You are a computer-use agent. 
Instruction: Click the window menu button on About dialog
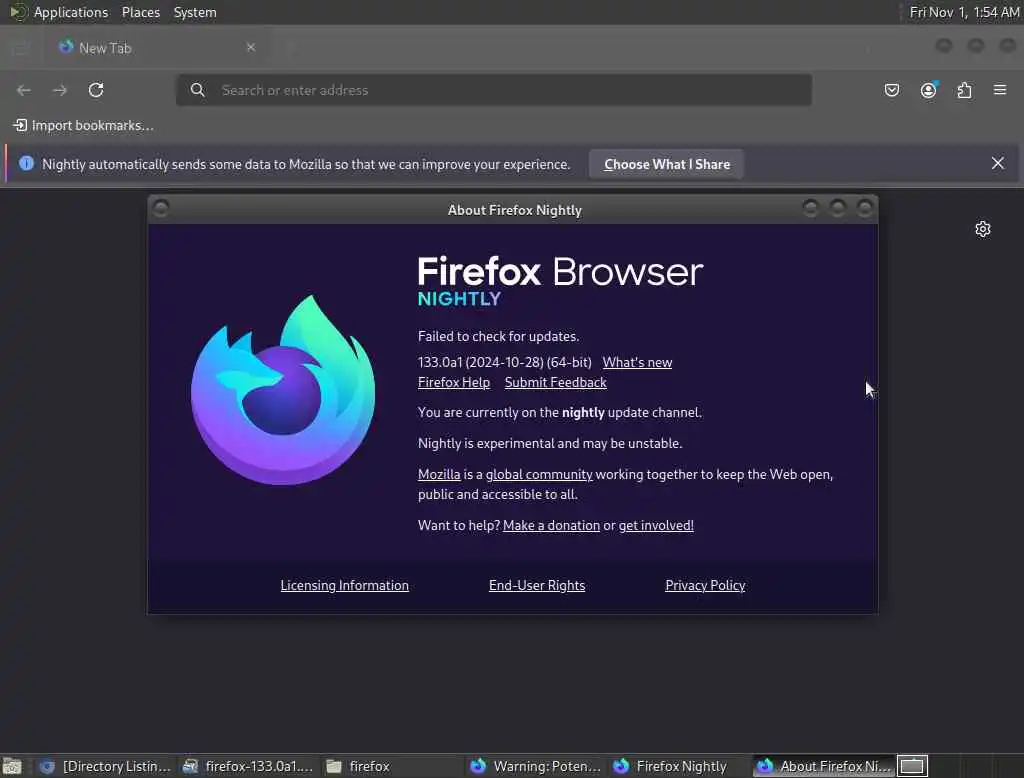point(161,208)
